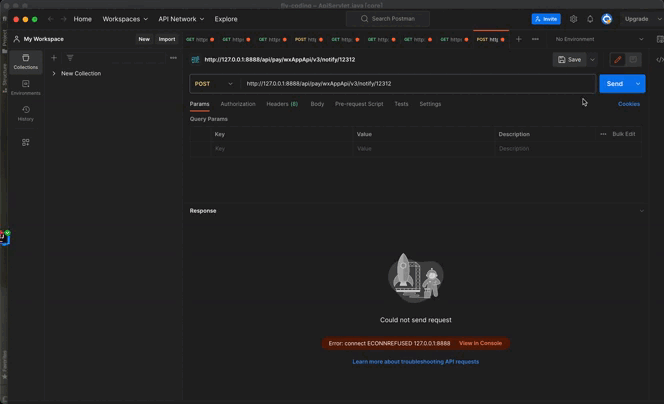Click the New button
This screenshot has width=664, height=404.
(144, 39)
